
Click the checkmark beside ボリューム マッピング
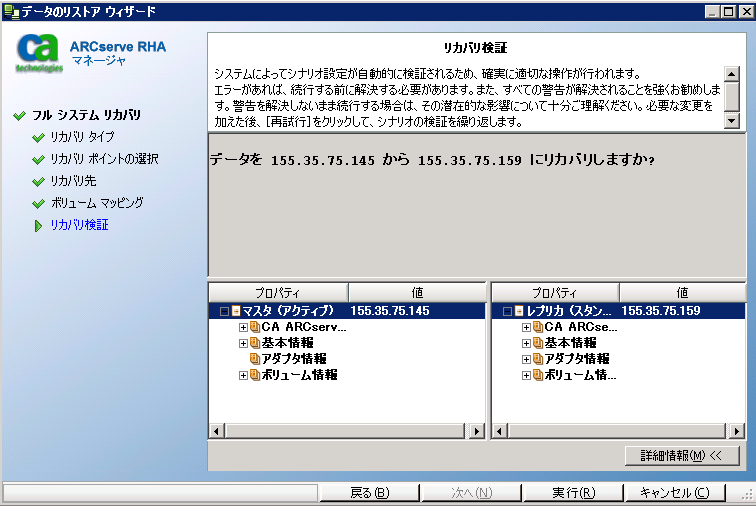coord(38,204)
